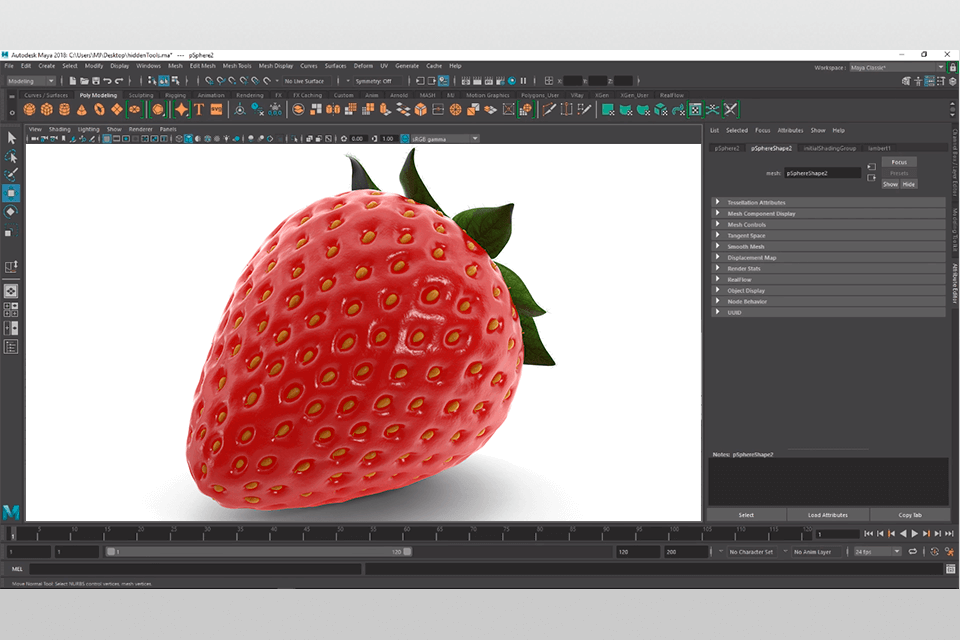Switch to the lambert1 tab

[879, 148]
